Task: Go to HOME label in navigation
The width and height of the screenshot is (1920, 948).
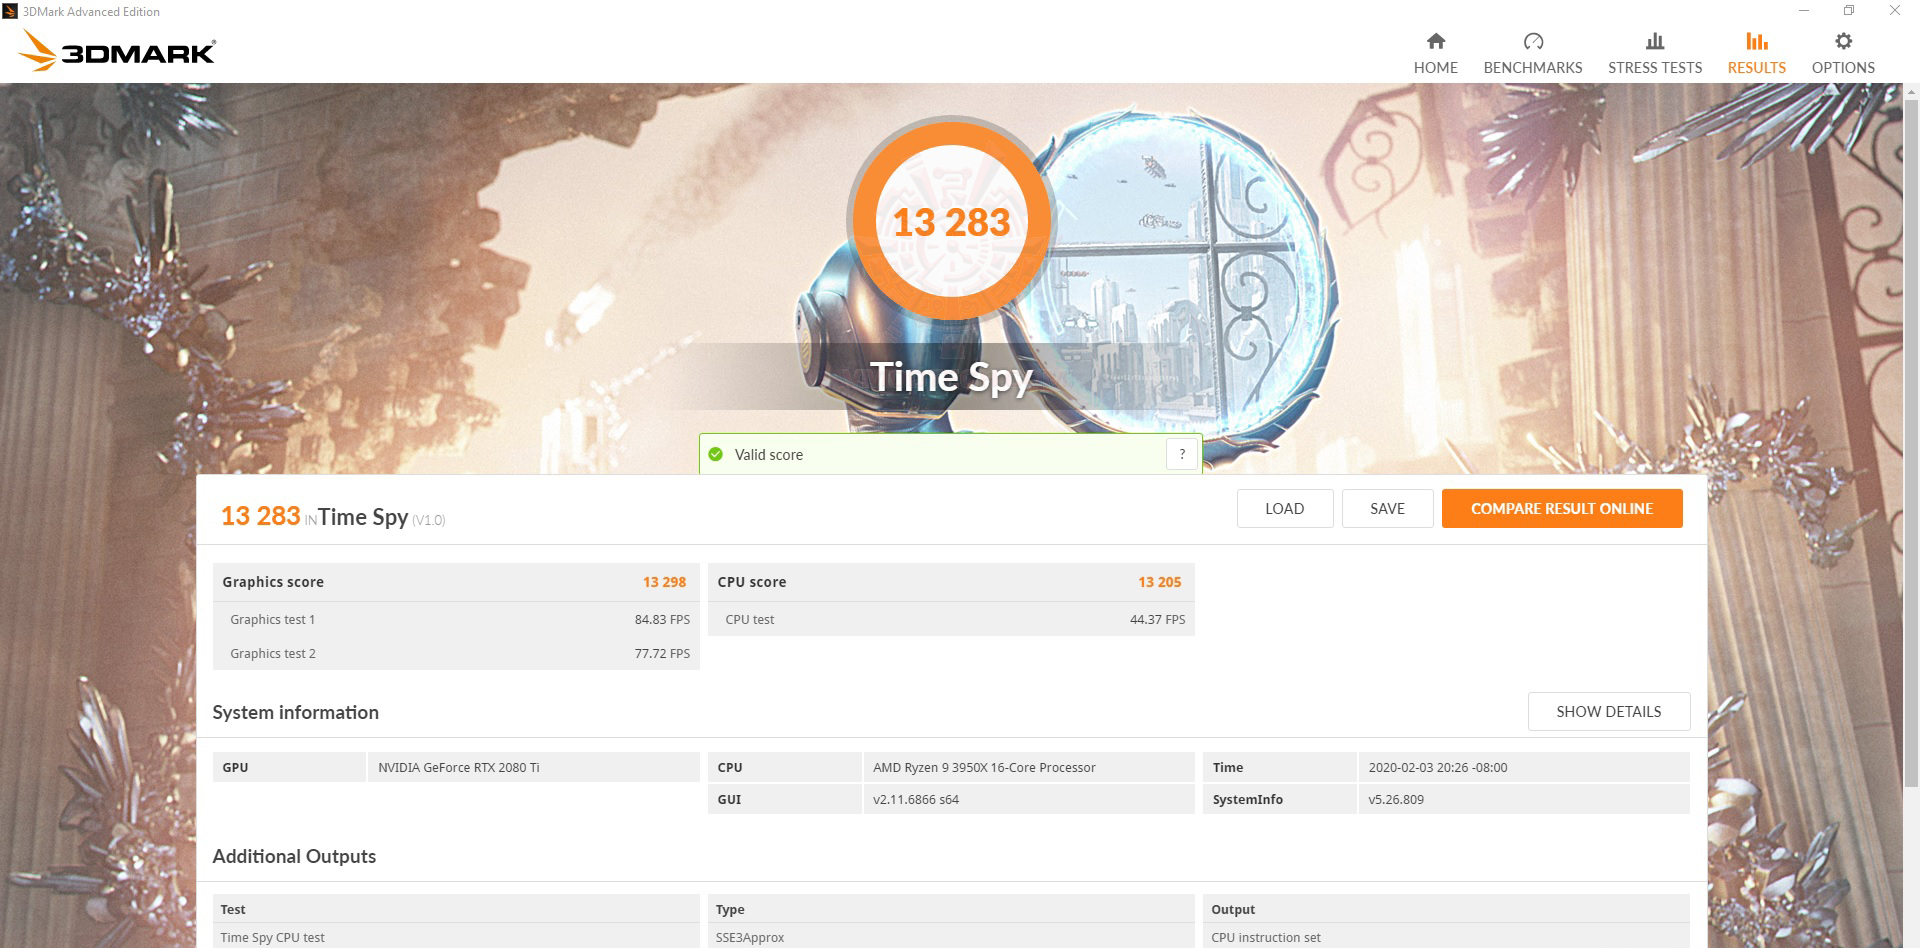Action: (1435, 67)
